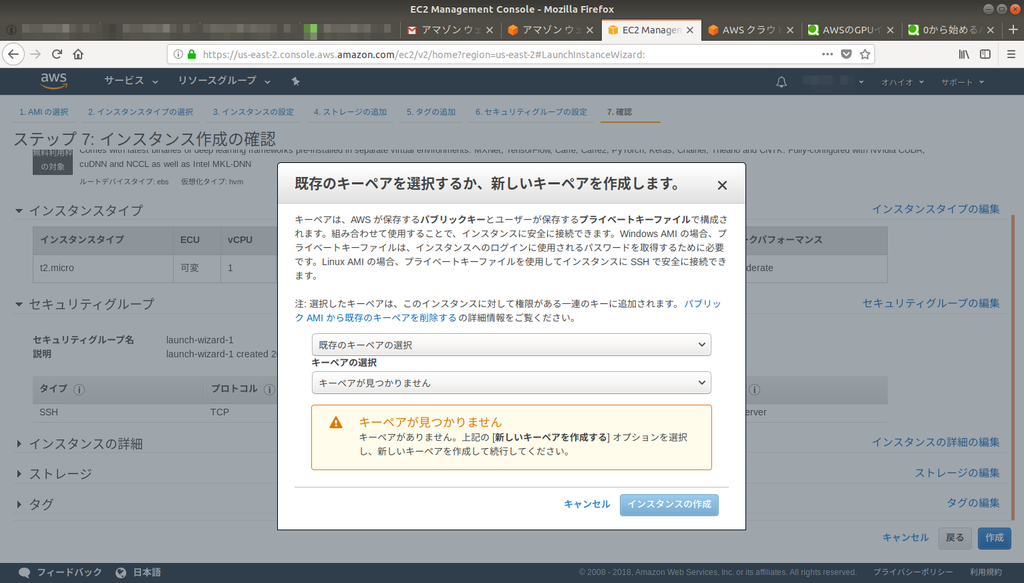Open the リソースグループ menu

point(224,80)
